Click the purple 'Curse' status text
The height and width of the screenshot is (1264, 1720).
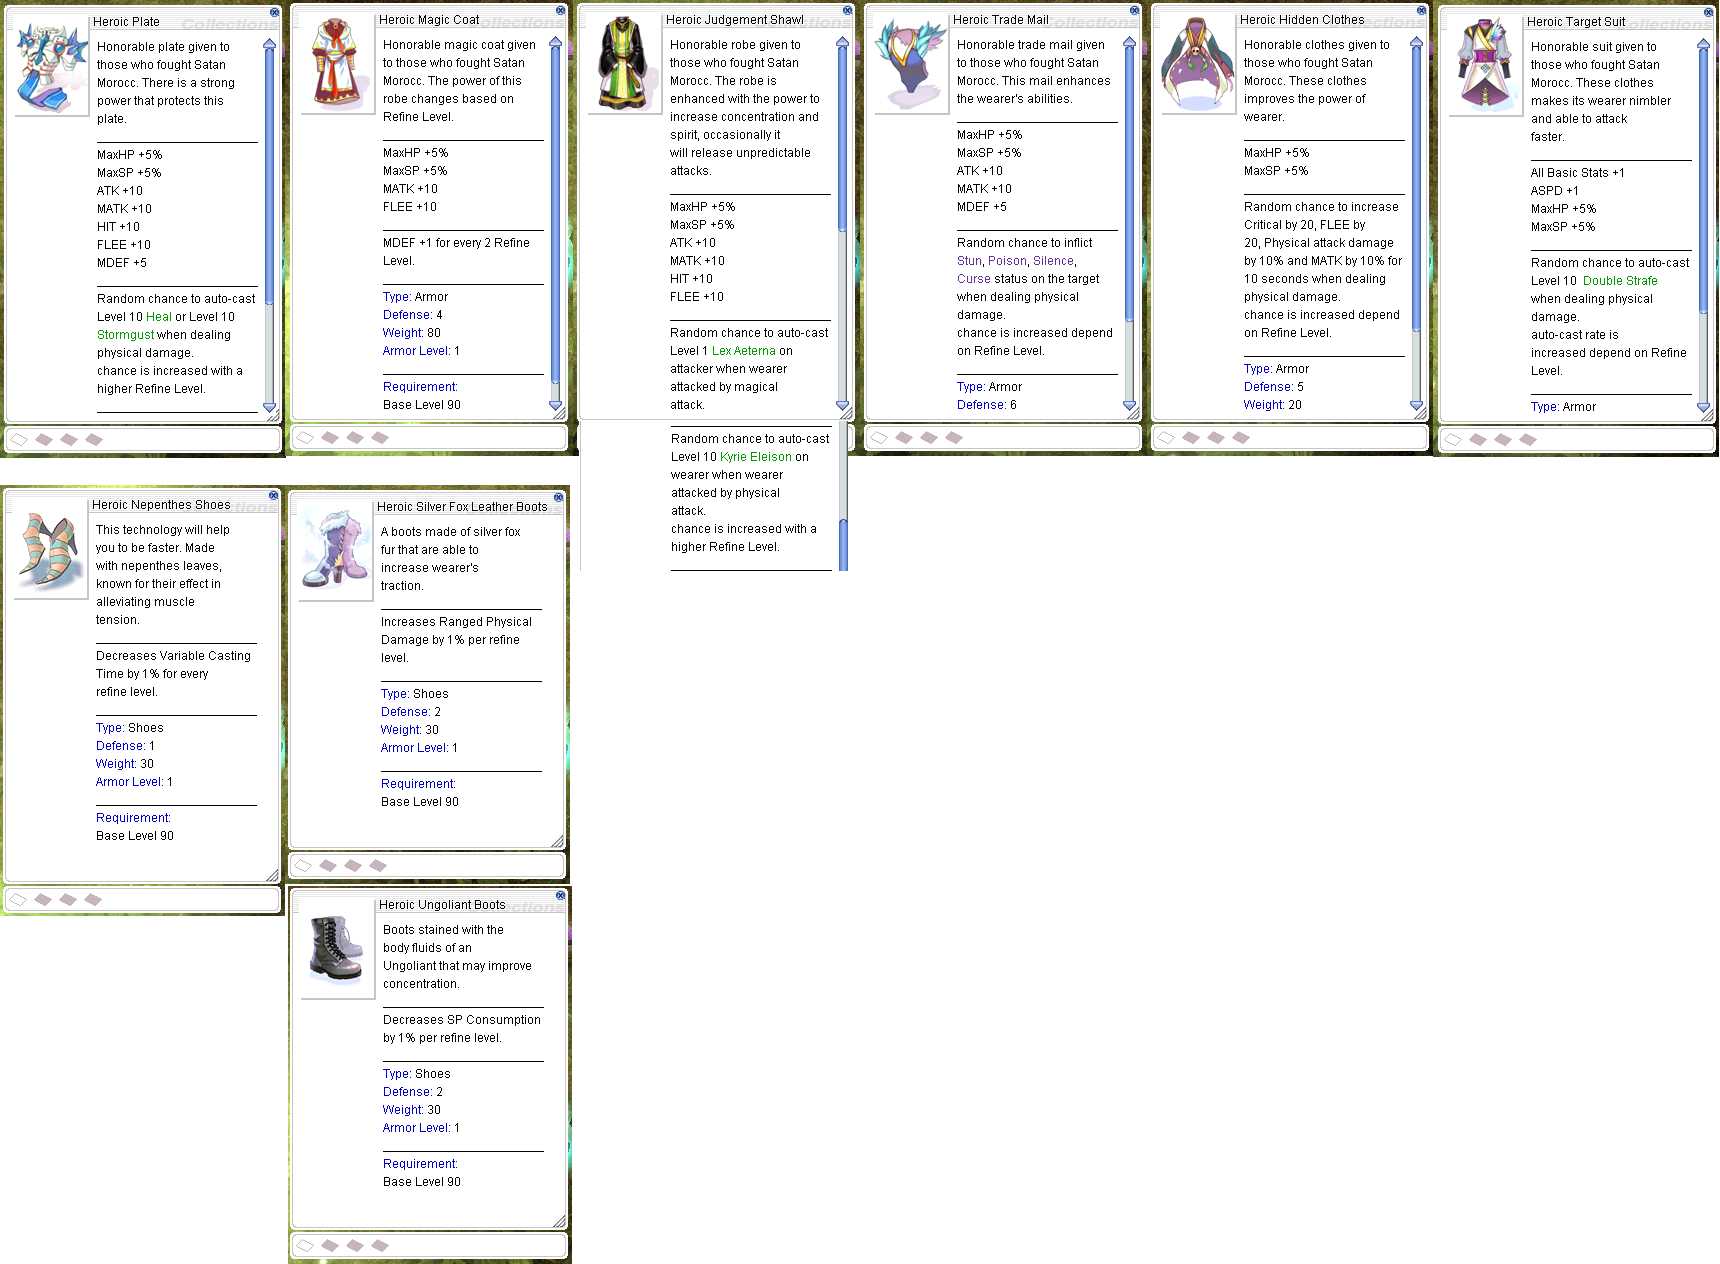point(974,279)
